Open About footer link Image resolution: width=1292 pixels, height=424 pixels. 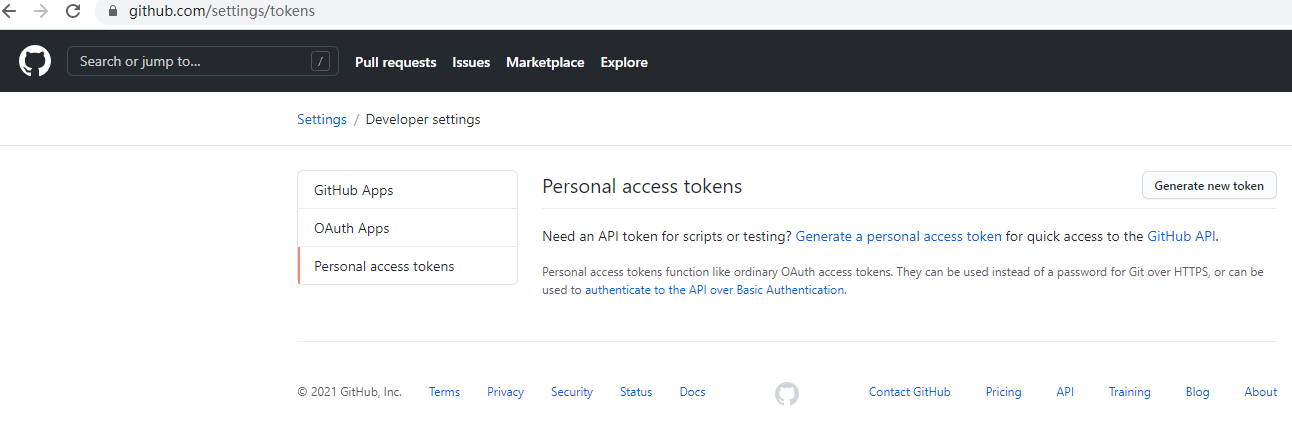pos(1261,392)
